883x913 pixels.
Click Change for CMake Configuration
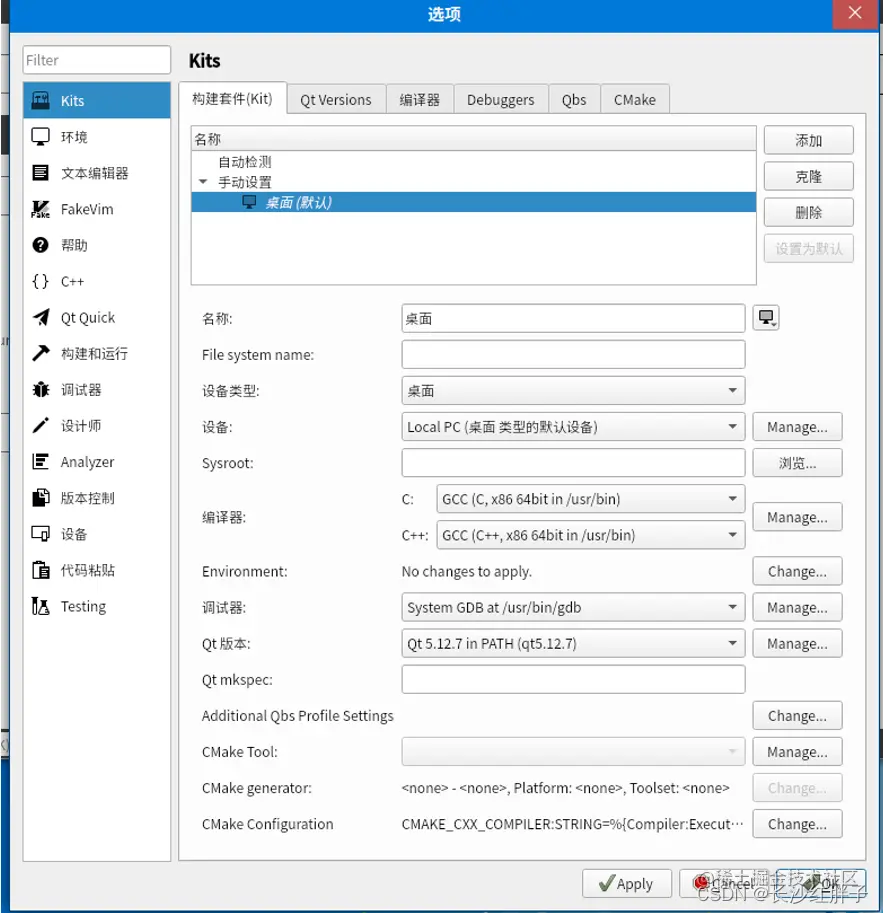(797, 824)
